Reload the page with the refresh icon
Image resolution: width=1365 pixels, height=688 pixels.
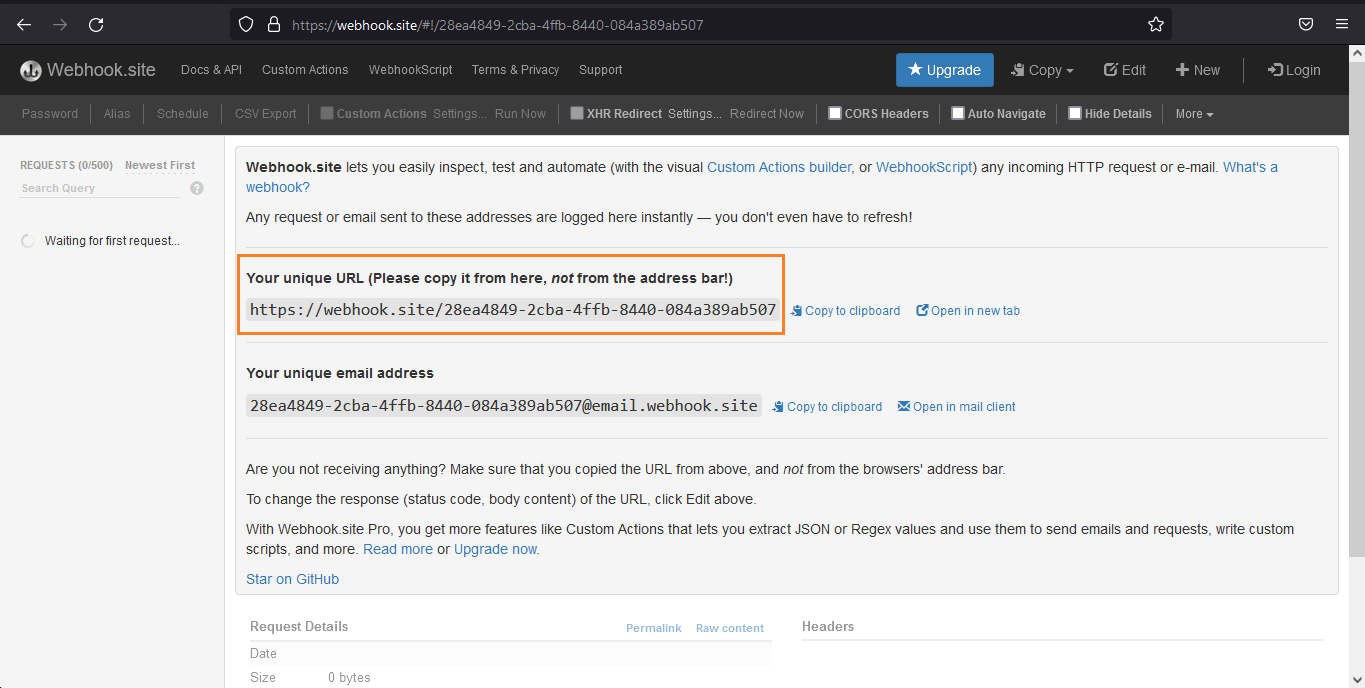click(96, 24)
